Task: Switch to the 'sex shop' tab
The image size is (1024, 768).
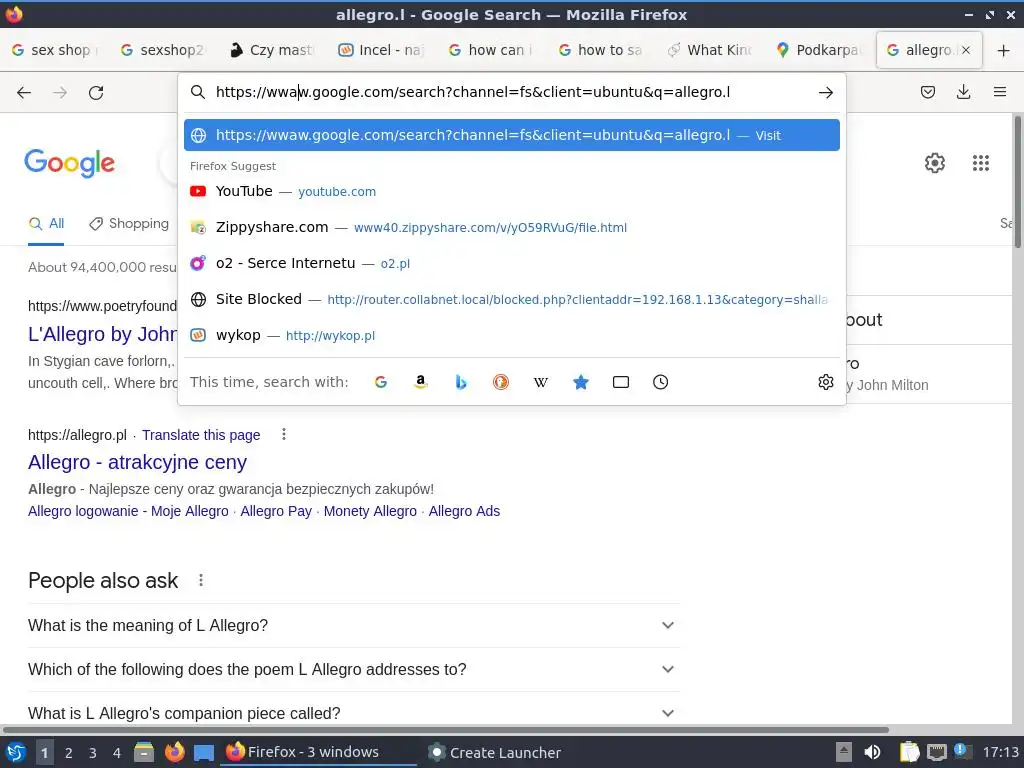Action: click(x=55, y=50)
